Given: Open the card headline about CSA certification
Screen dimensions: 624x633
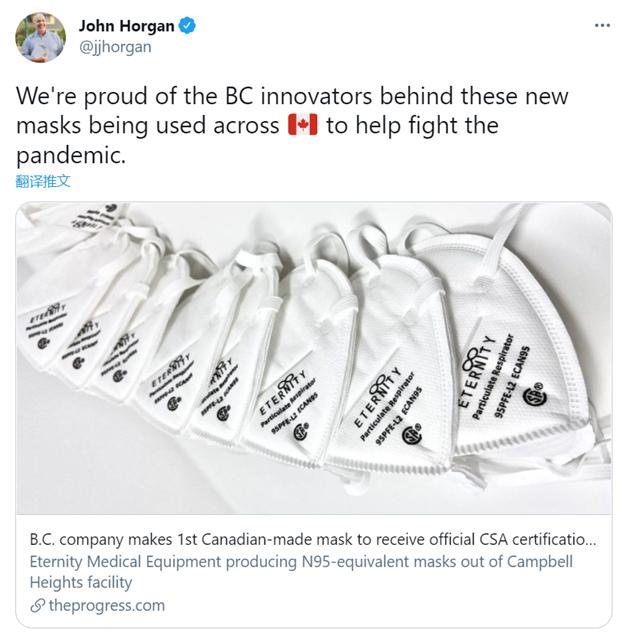Looking at the screenshot, I should pos(313,539).
